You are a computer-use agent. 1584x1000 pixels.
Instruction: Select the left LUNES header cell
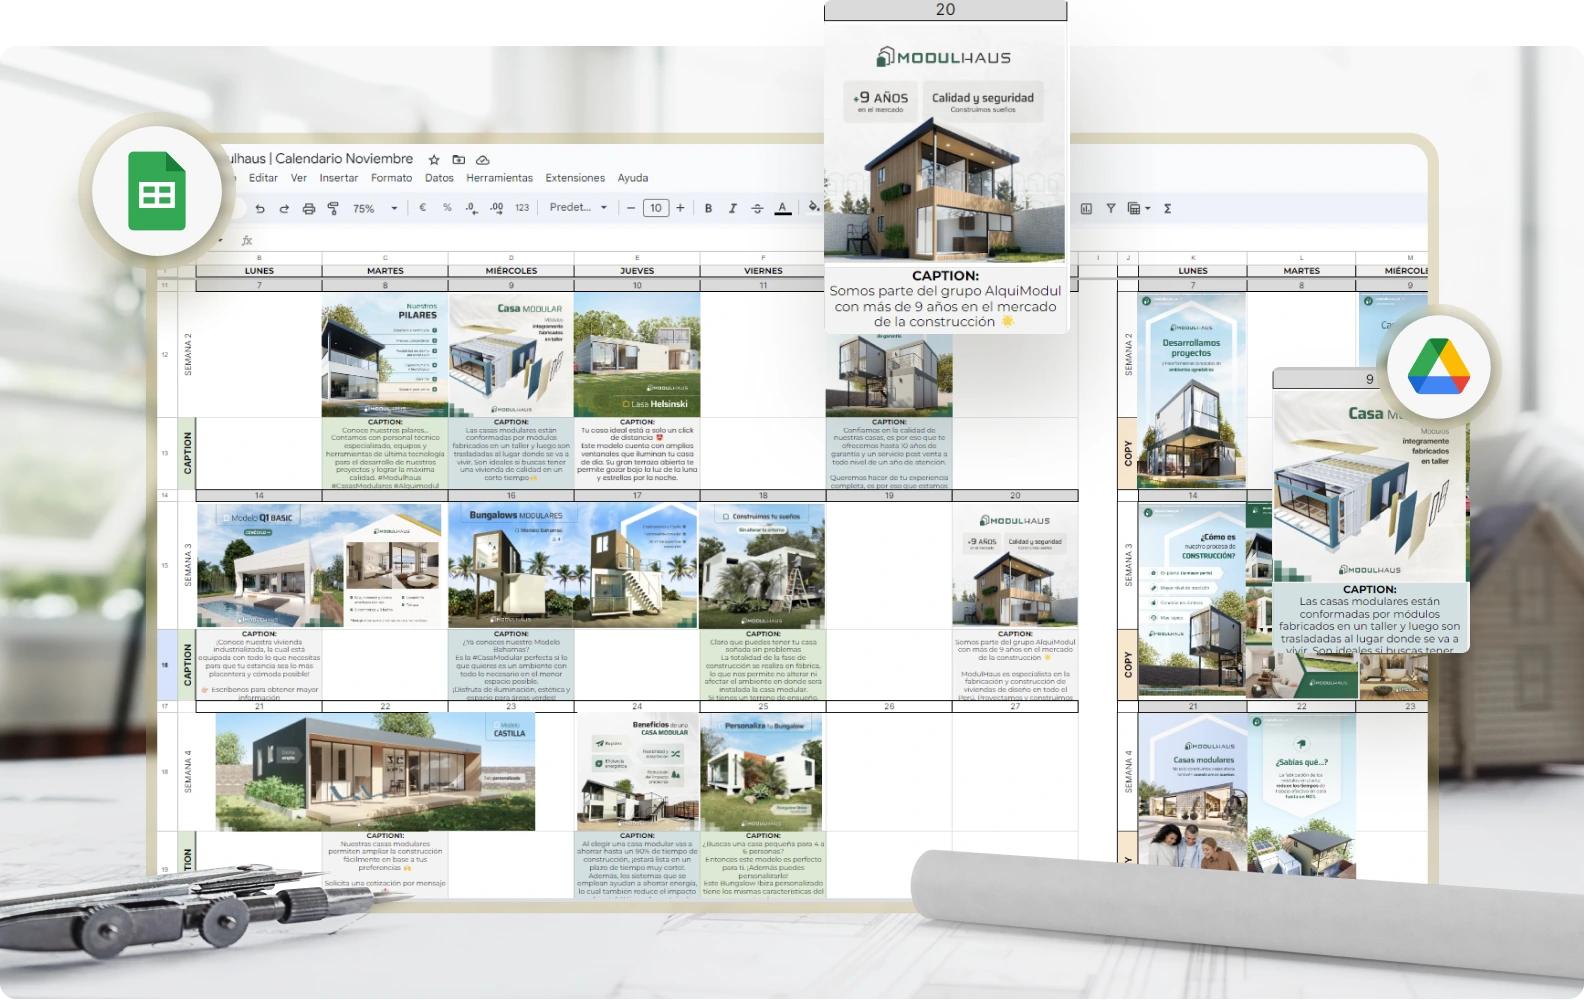(259, 271)
